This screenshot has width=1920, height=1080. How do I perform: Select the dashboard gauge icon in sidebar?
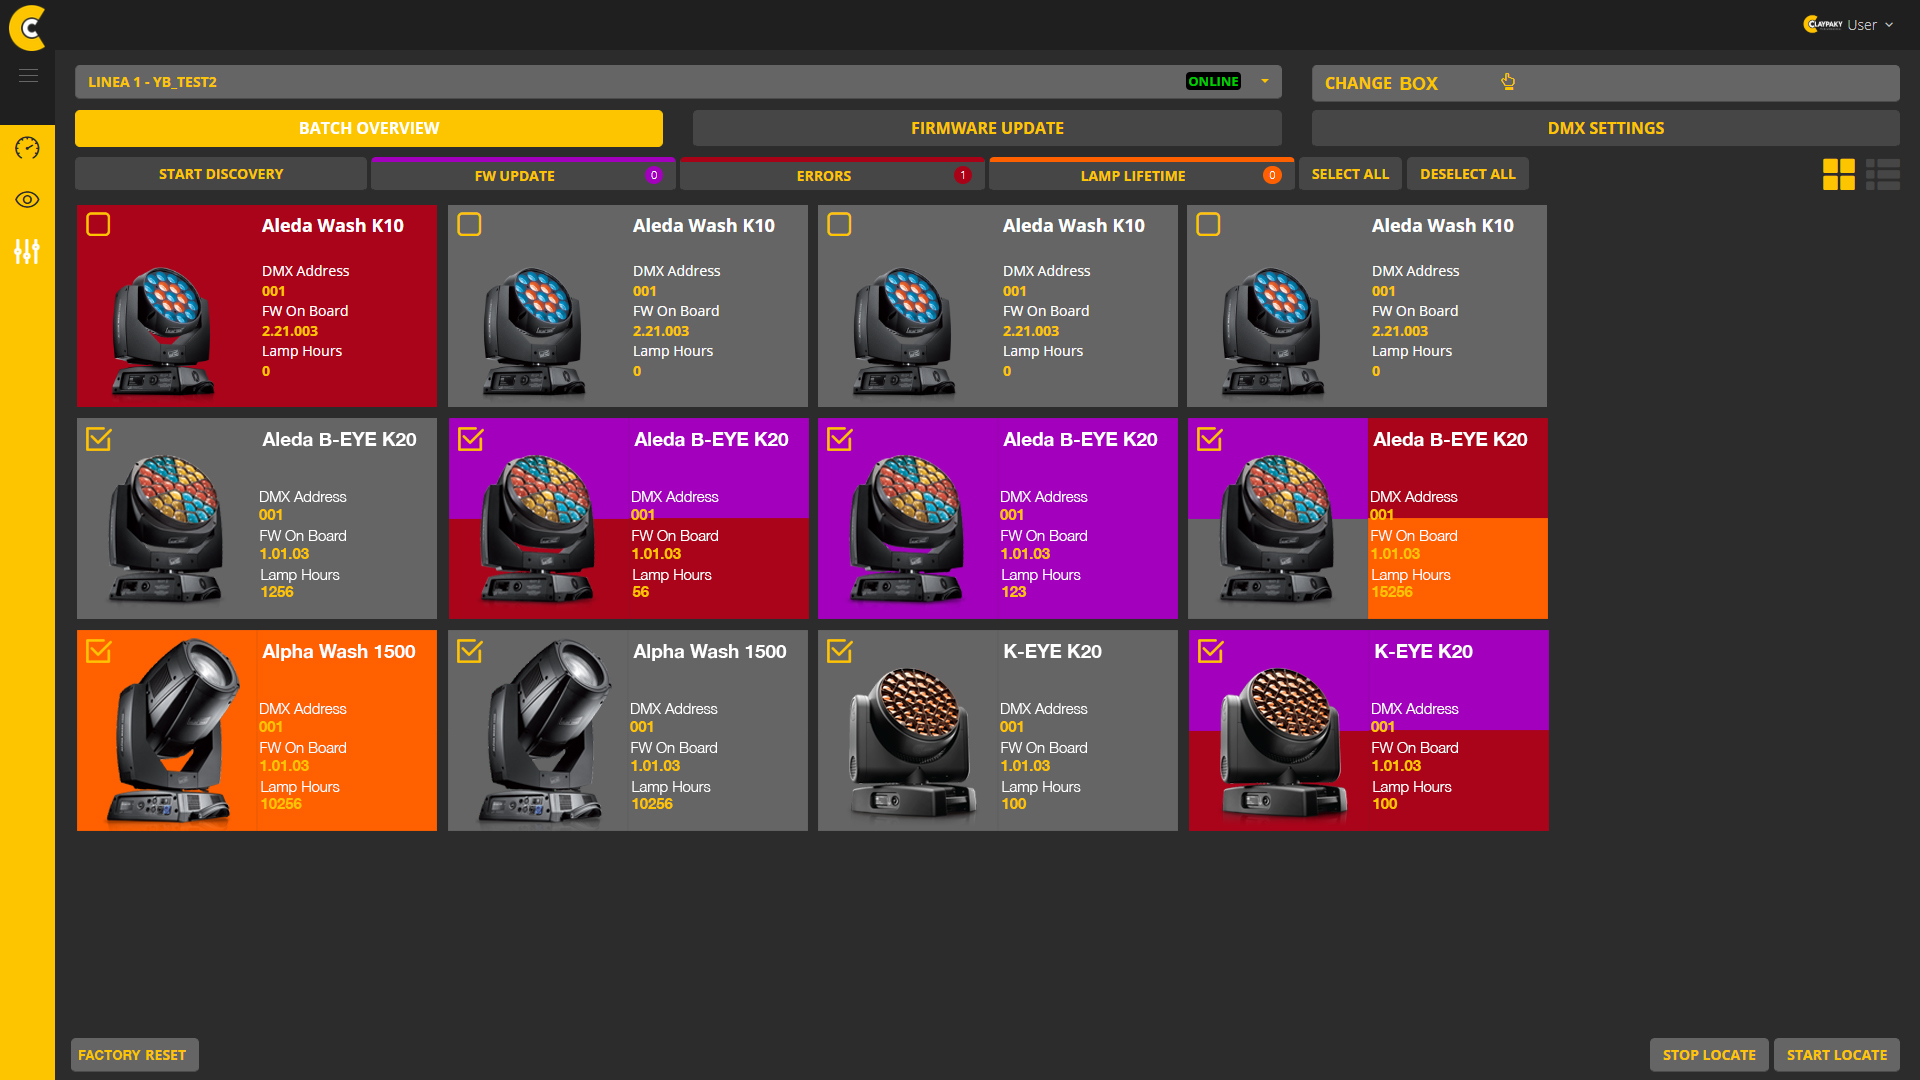tap(28, 148)
